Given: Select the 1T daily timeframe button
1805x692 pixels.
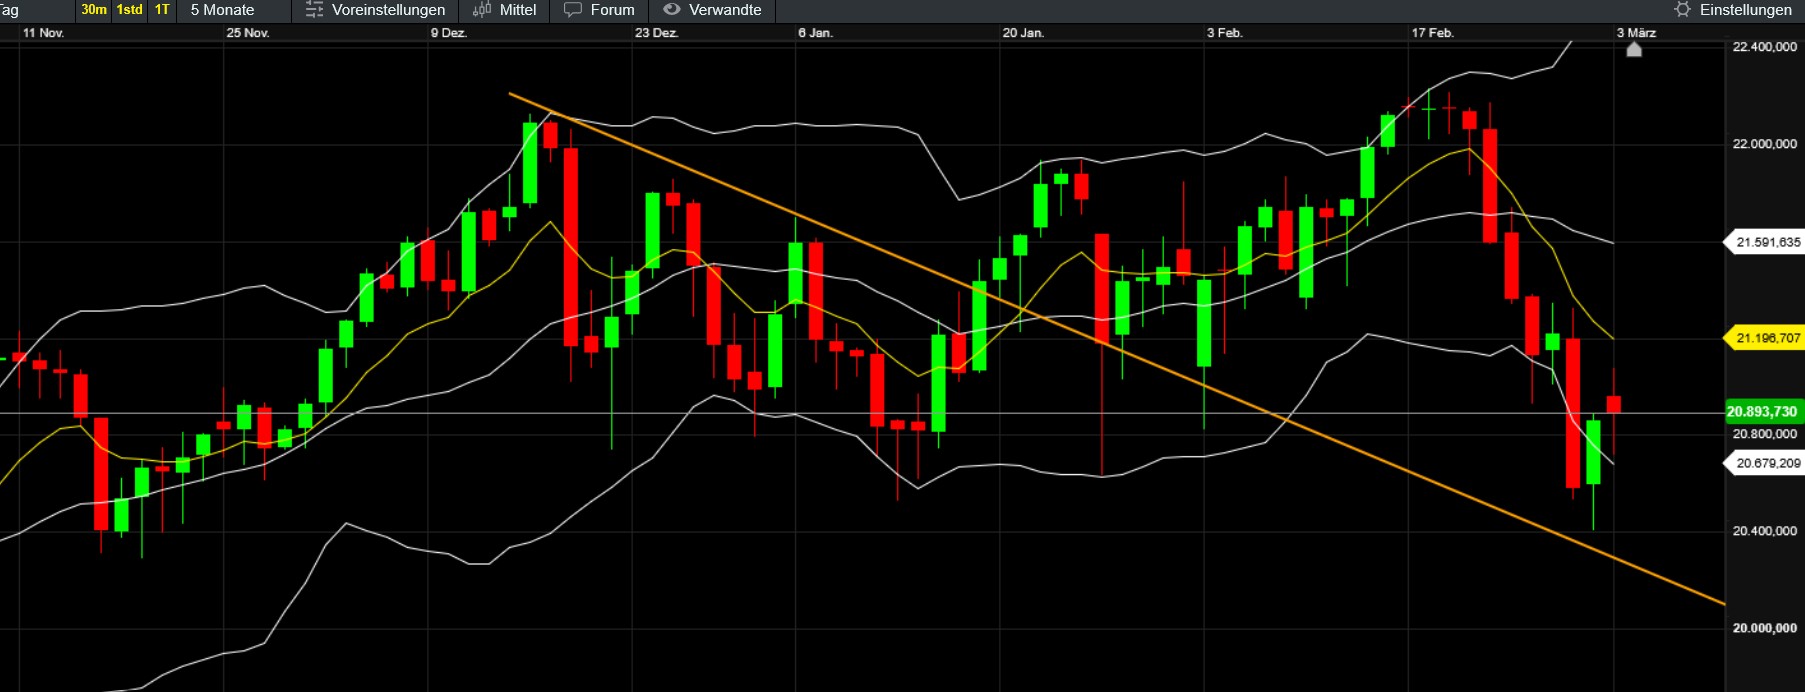Looking at the screenshot, I should (x=162, y=10).
